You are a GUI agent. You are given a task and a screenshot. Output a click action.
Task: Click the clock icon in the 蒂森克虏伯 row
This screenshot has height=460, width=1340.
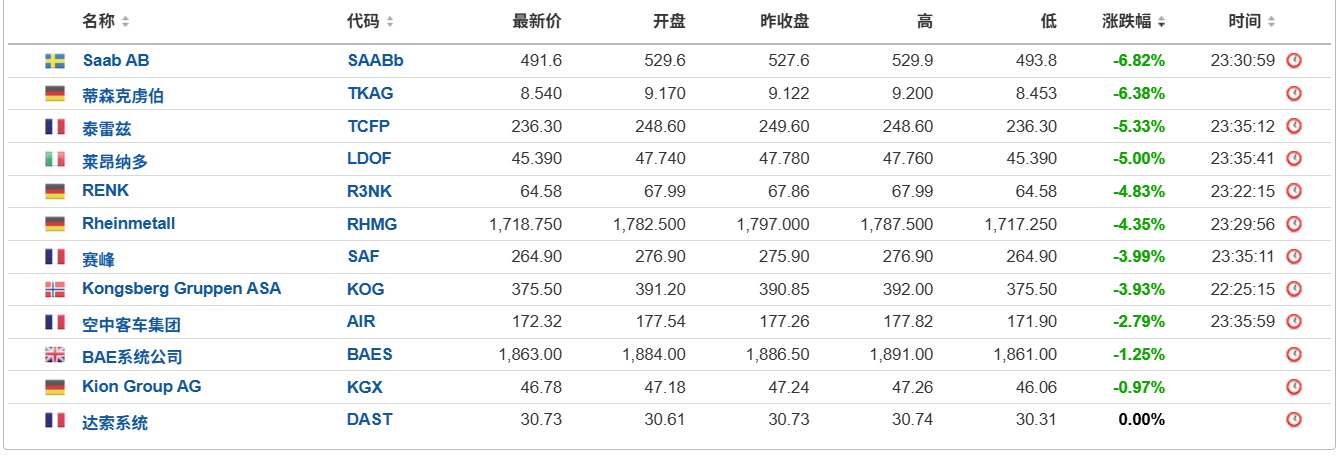click(1294, 94)
